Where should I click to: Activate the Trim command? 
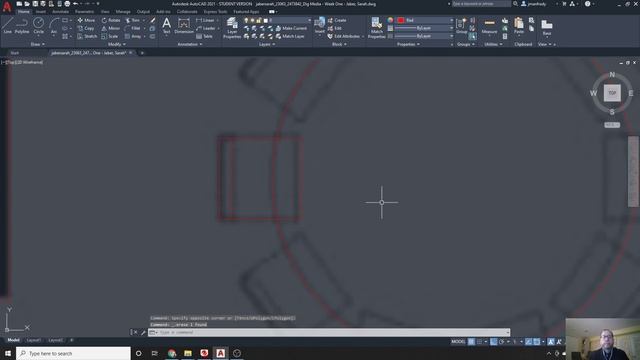click(133, 20)
